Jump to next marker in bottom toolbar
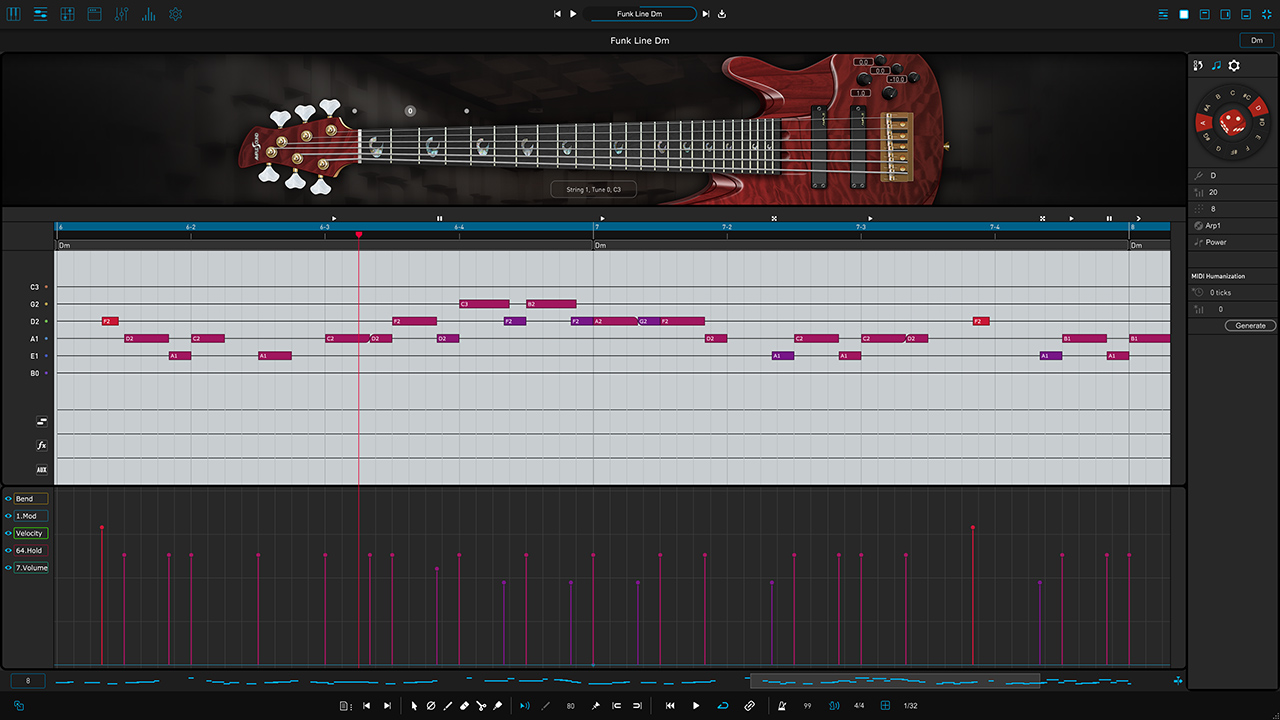The height and width of the screenshot is (720, 1280). 387,706
